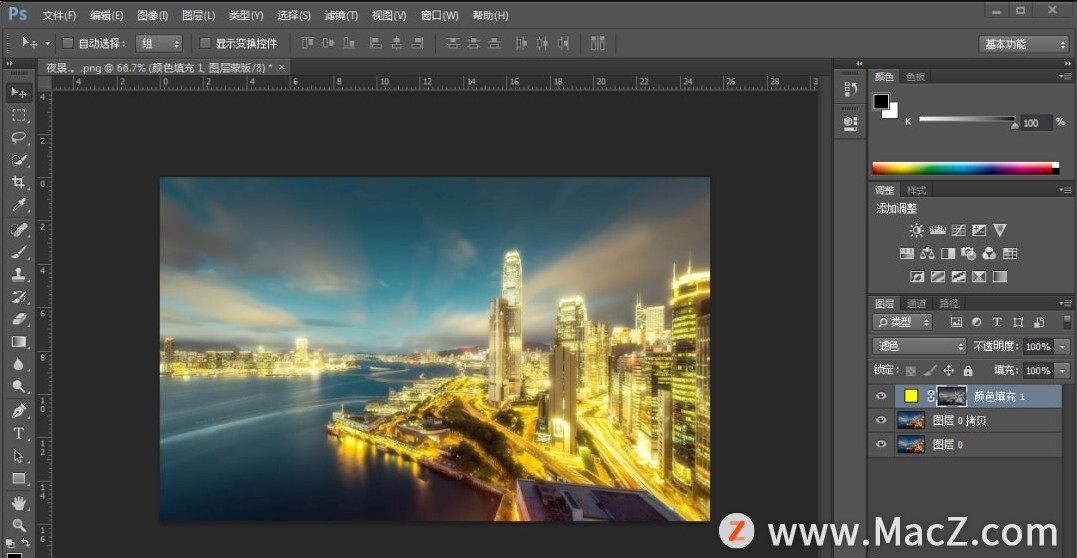This screenshot has width=1077, height=558.
Task: Toggle lock image pixels brush icon
Action: [x=929, y=370]
